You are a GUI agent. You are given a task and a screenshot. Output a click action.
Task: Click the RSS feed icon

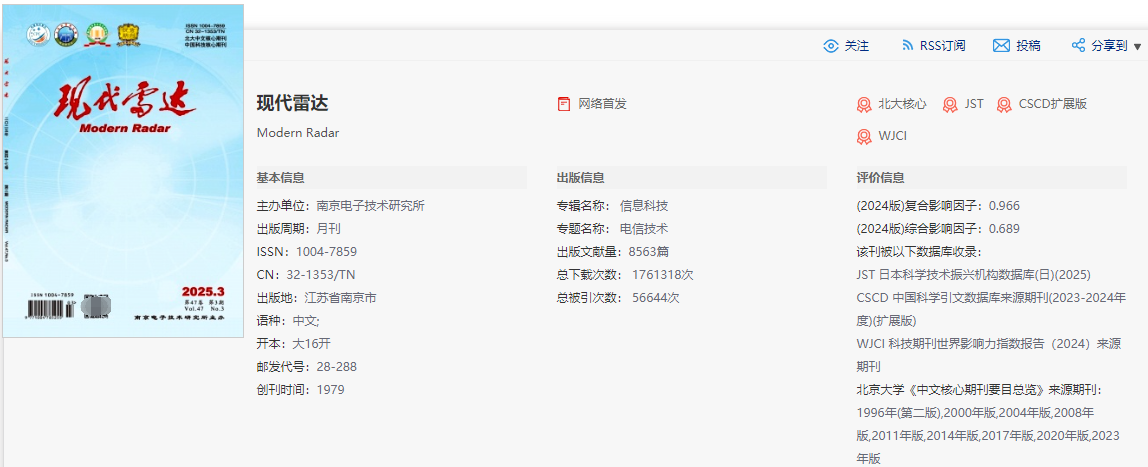[x=907, y=45]
